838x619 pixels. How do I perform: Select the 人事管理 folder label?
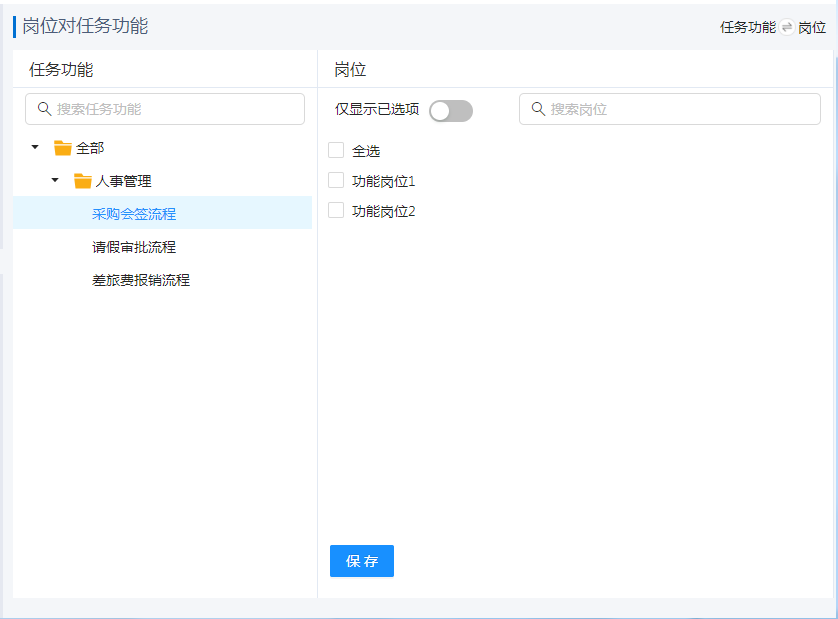click(124, 181)
